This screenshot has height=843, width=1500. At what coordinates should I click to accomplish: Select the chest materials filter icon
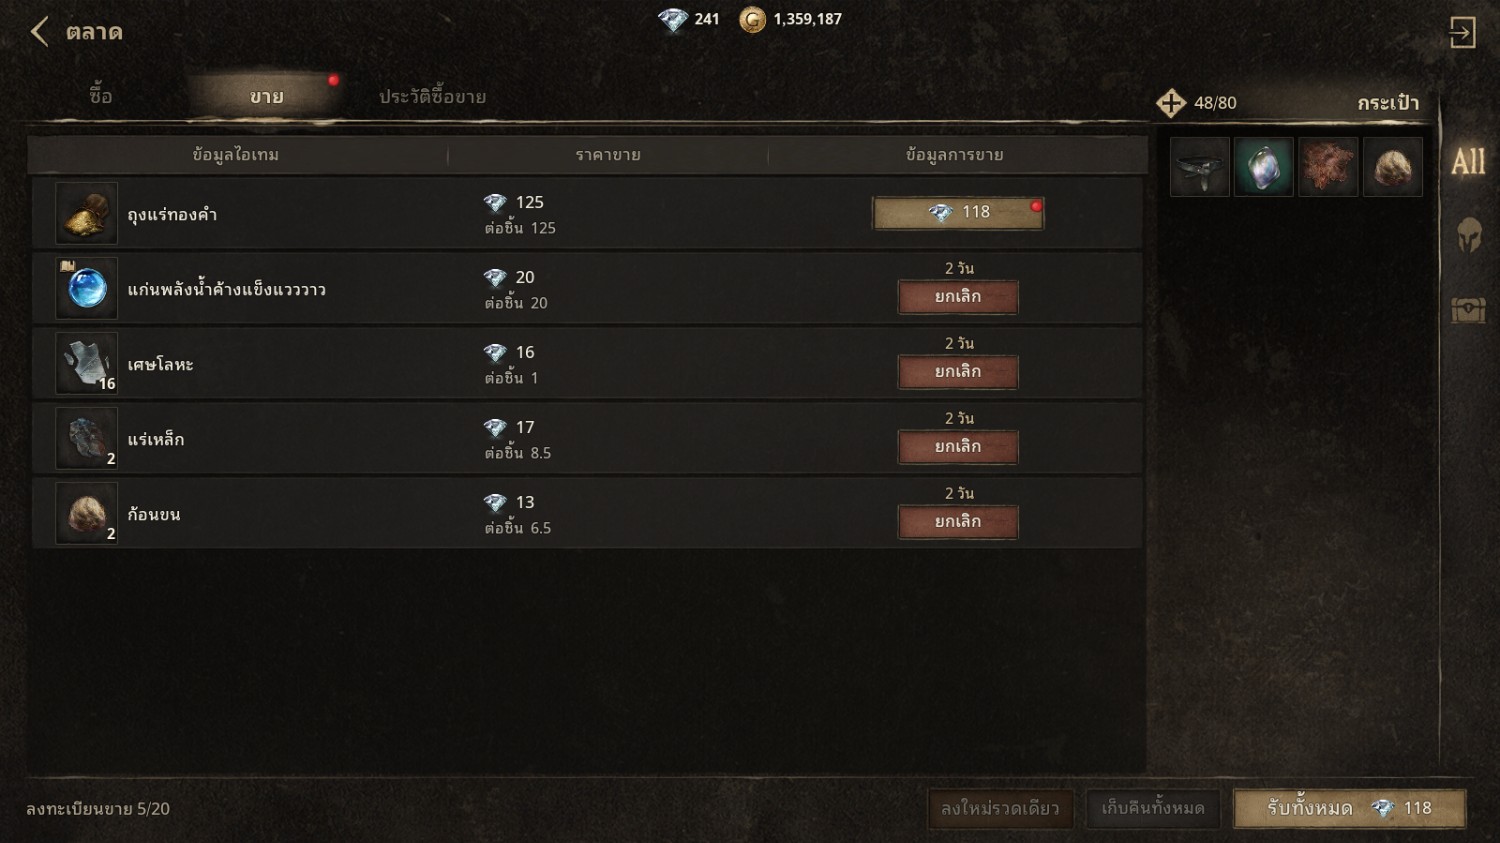click(x=1468, y=310)
